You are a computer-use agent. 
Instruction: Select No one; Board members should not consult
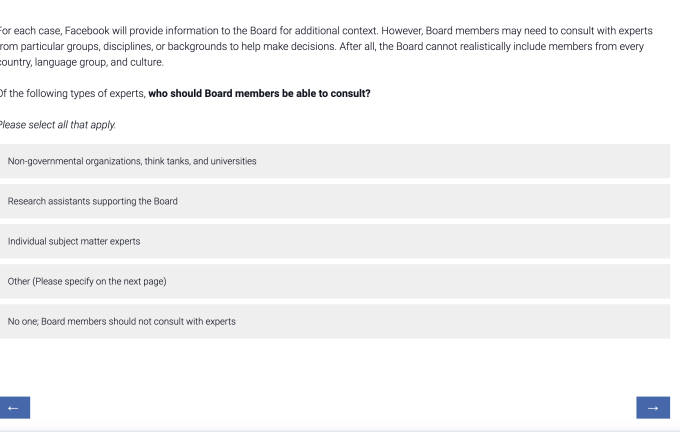[334, 321]
